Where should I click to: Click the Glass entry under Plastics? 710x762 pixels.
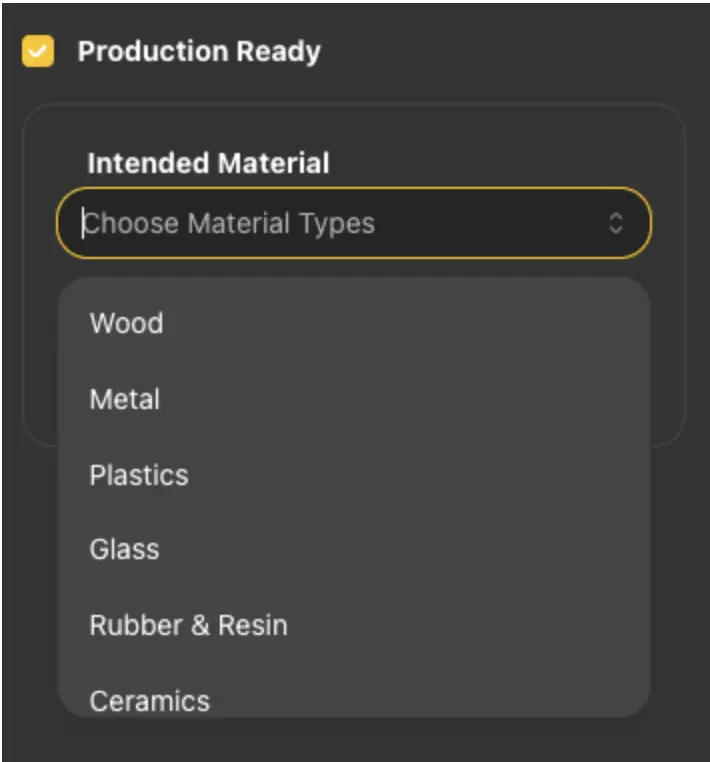124,549
